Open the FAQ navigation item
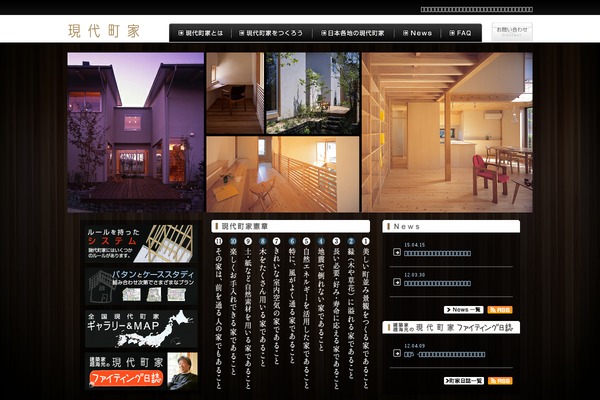The height and width of the screenshot is (400, 600). pyautogui.click(x=460, y=33)
